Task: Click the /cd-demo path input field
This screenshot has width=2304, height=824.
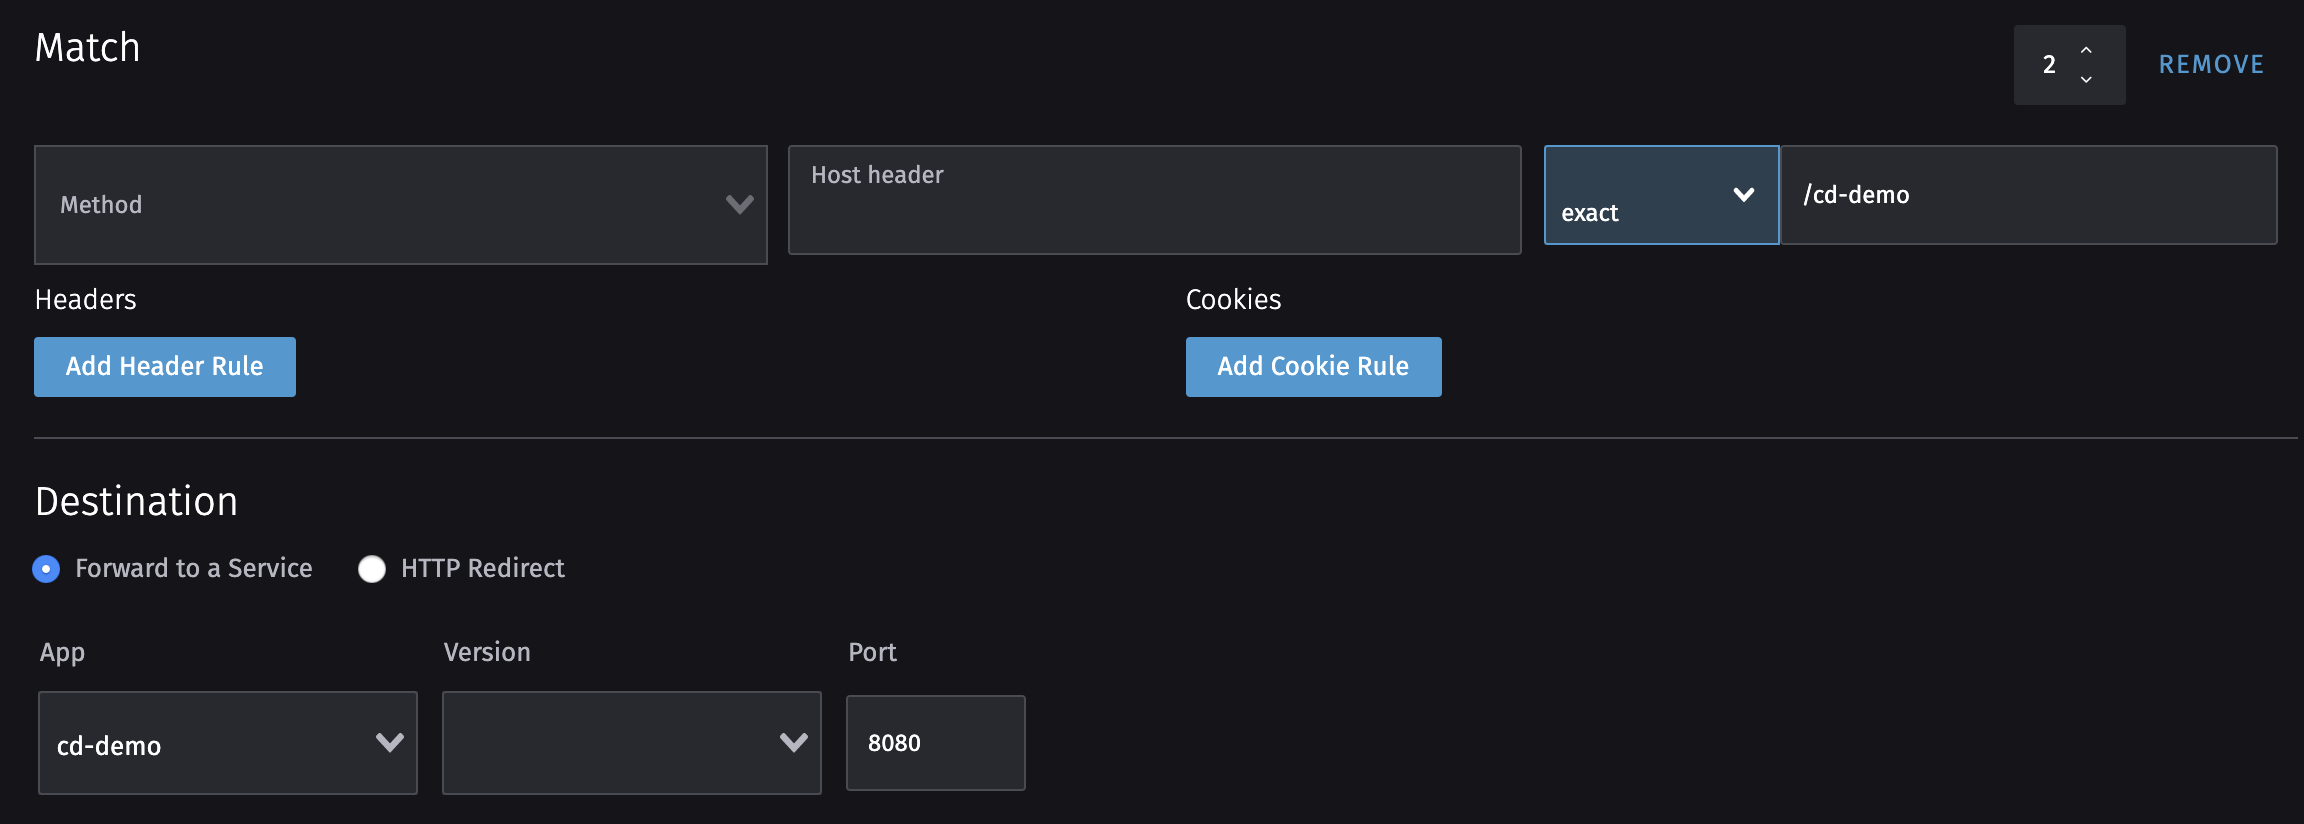Action: [2029, 195]
